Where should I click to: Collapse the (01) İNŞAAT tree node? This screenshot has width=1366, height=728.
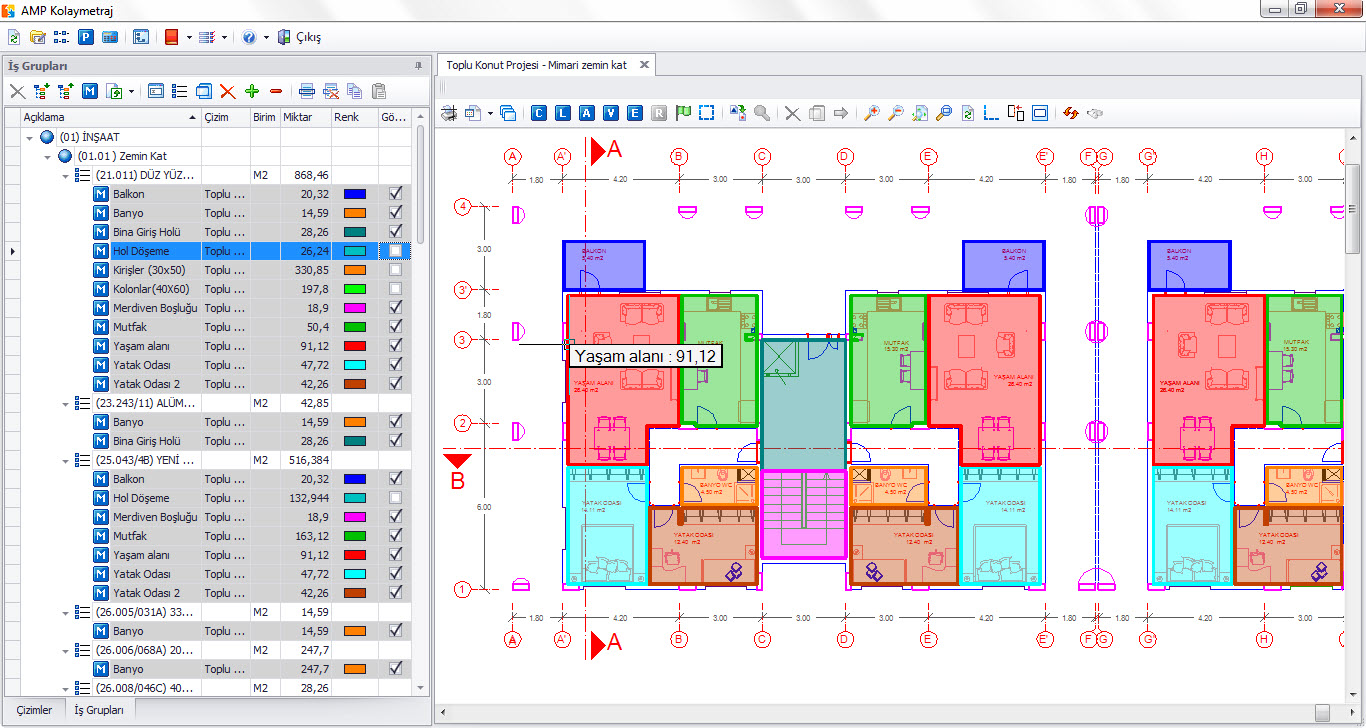[31, 137]
